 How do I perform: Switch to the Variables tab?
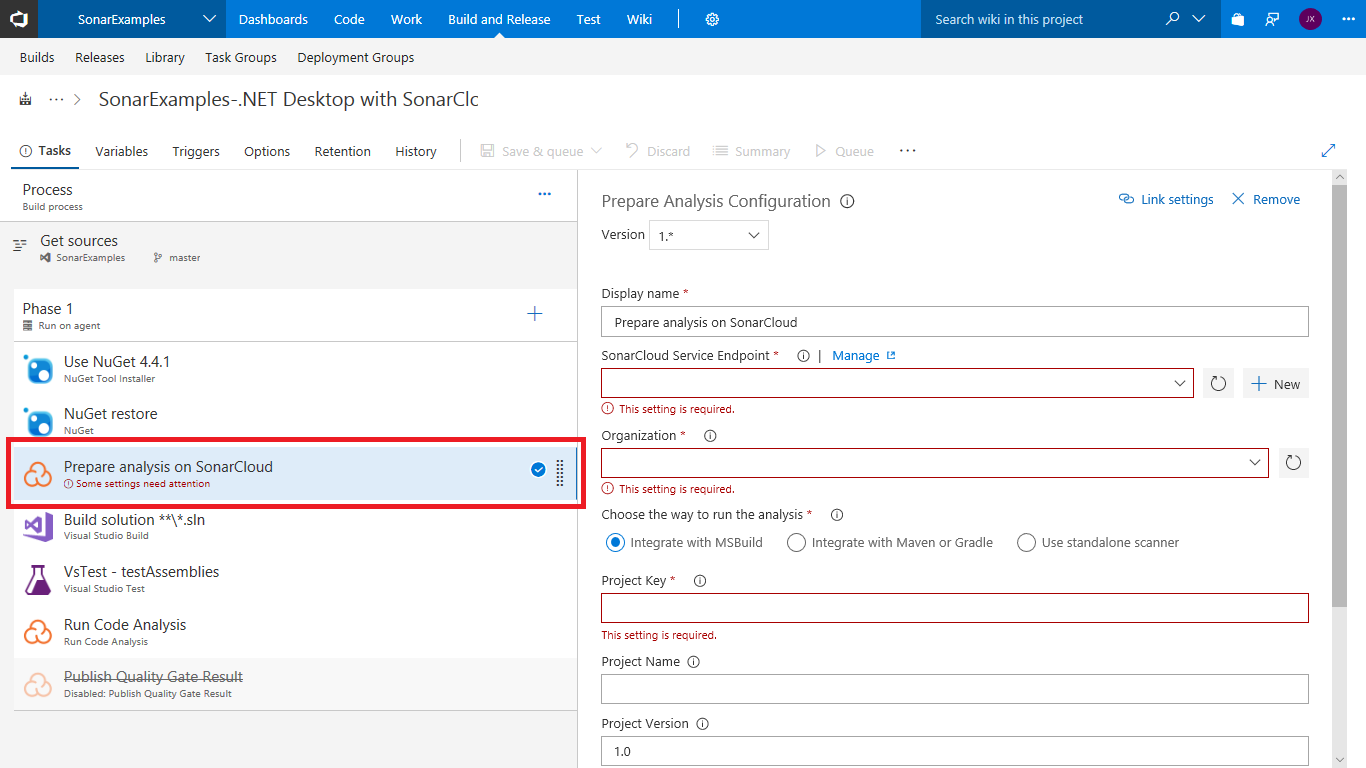click(x=122, y=152)
